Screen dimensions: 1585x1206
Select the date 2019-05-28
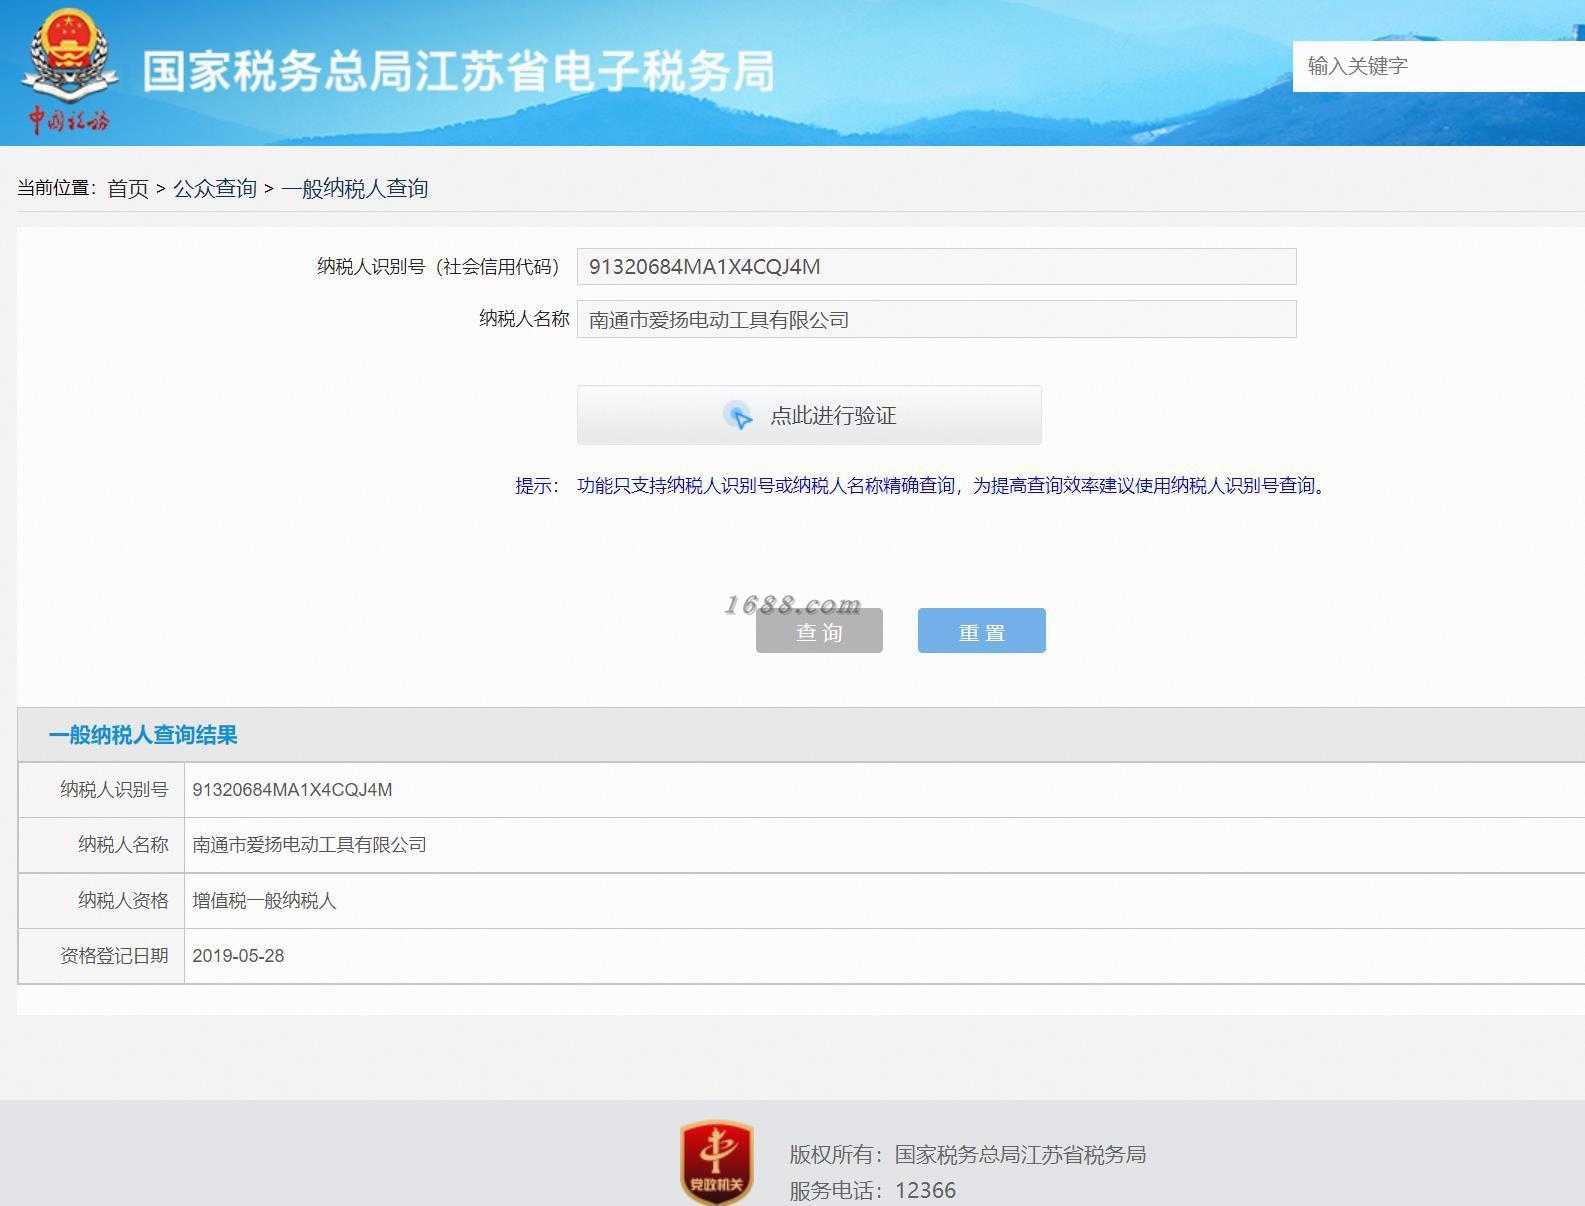(x=238, y=956)
